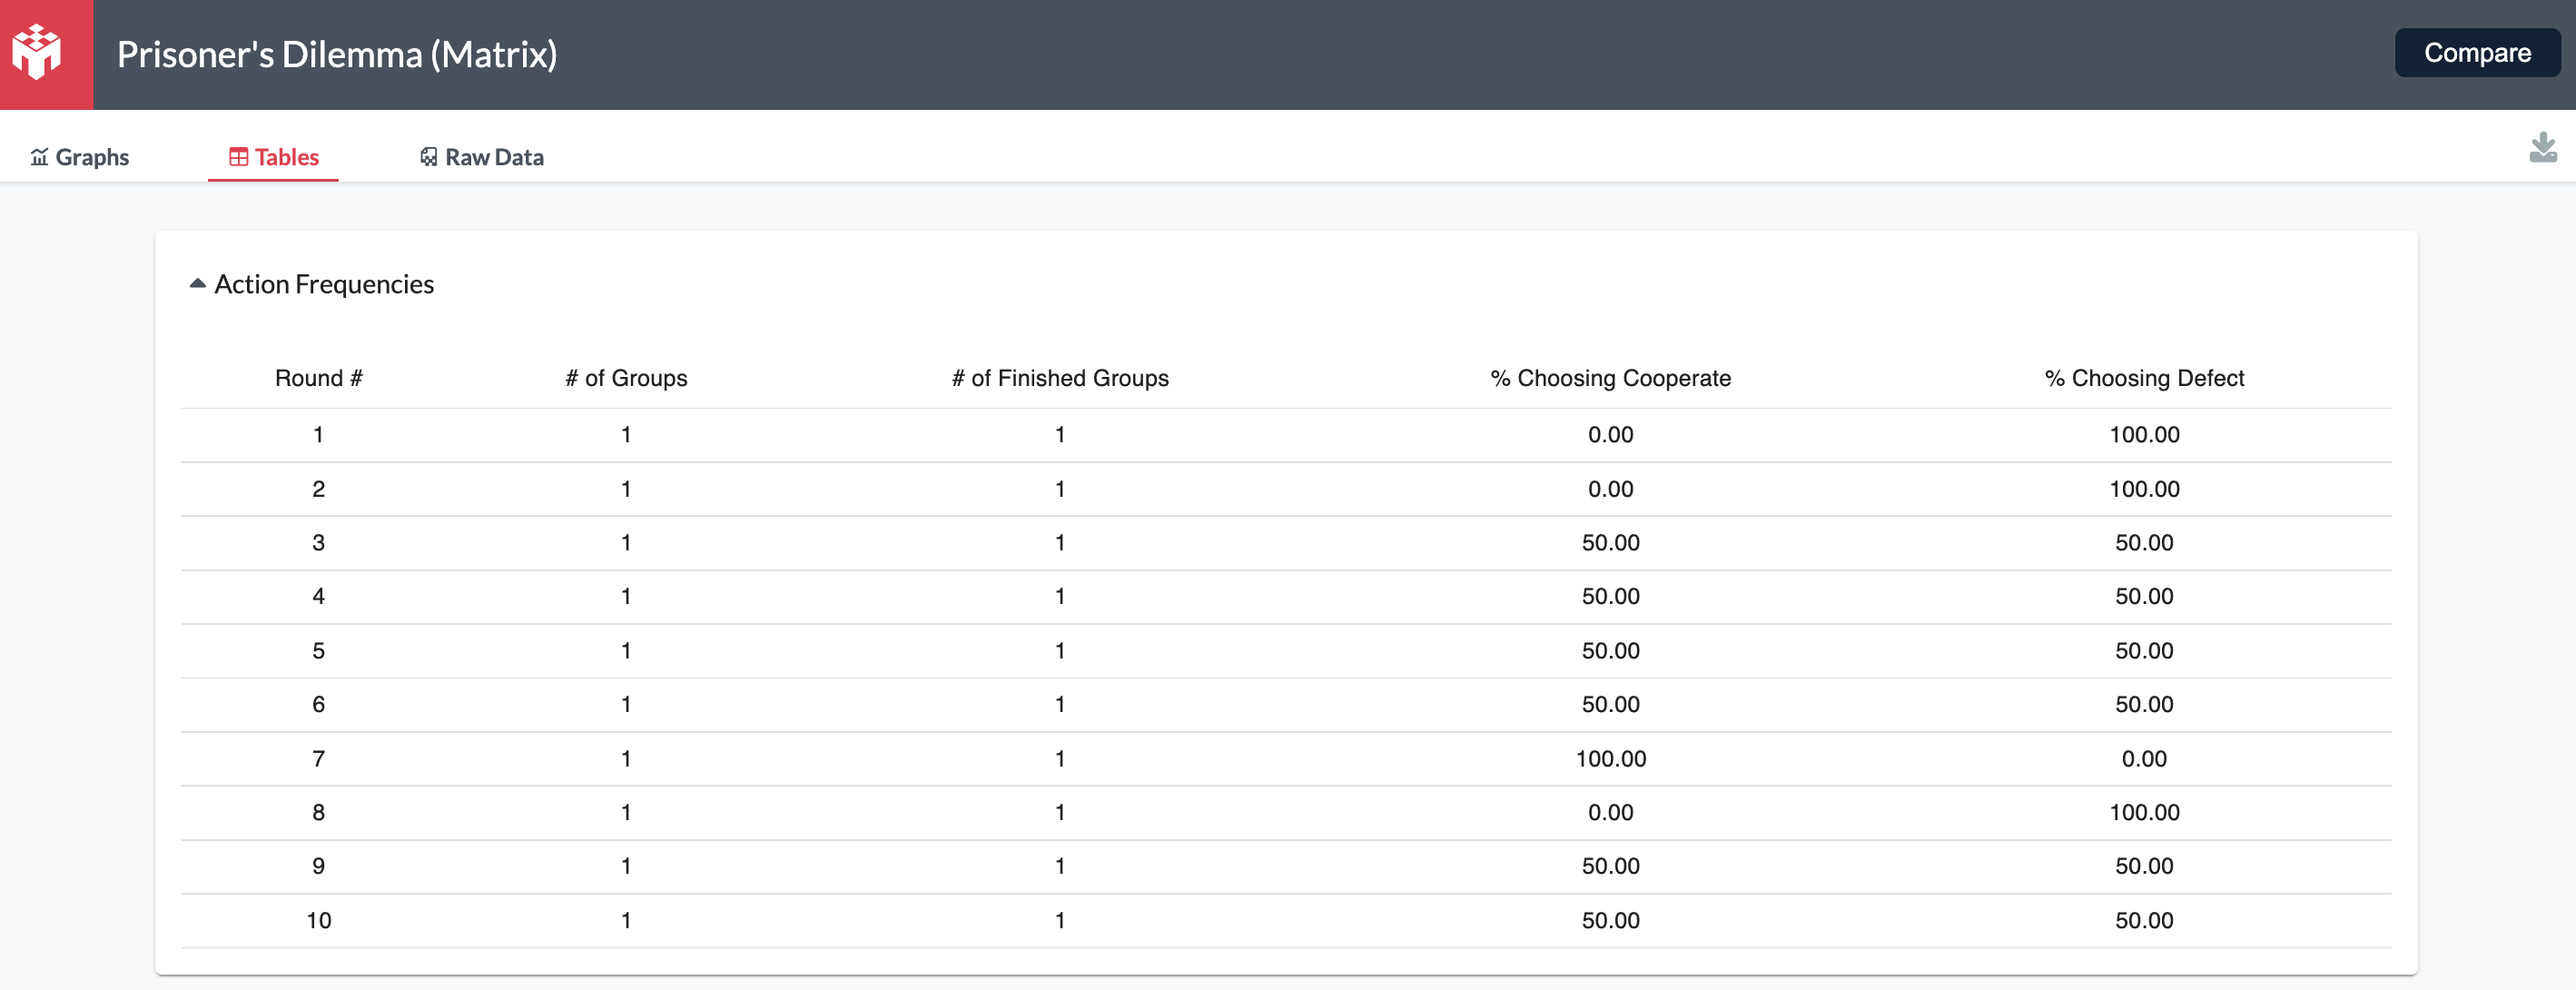Screen dimensions: 2576x990
Task: Click round 1 number of groups cell
Action: [x=626, y=435]
